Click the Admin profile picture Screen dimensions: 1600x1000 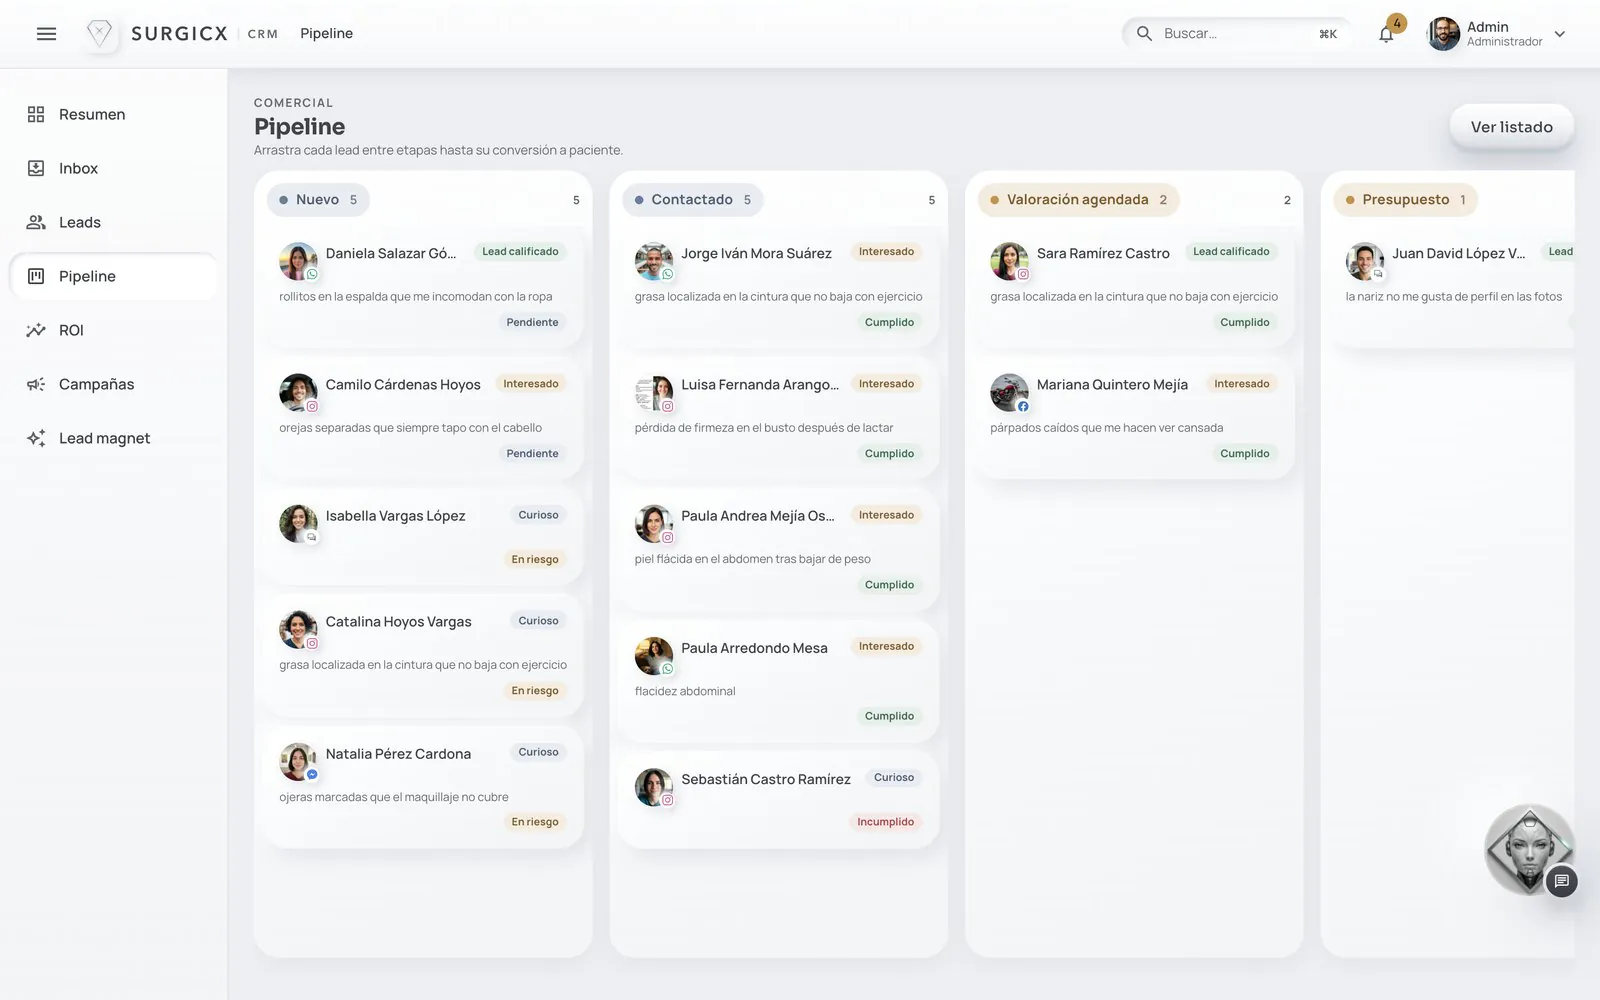(1443, 34)
